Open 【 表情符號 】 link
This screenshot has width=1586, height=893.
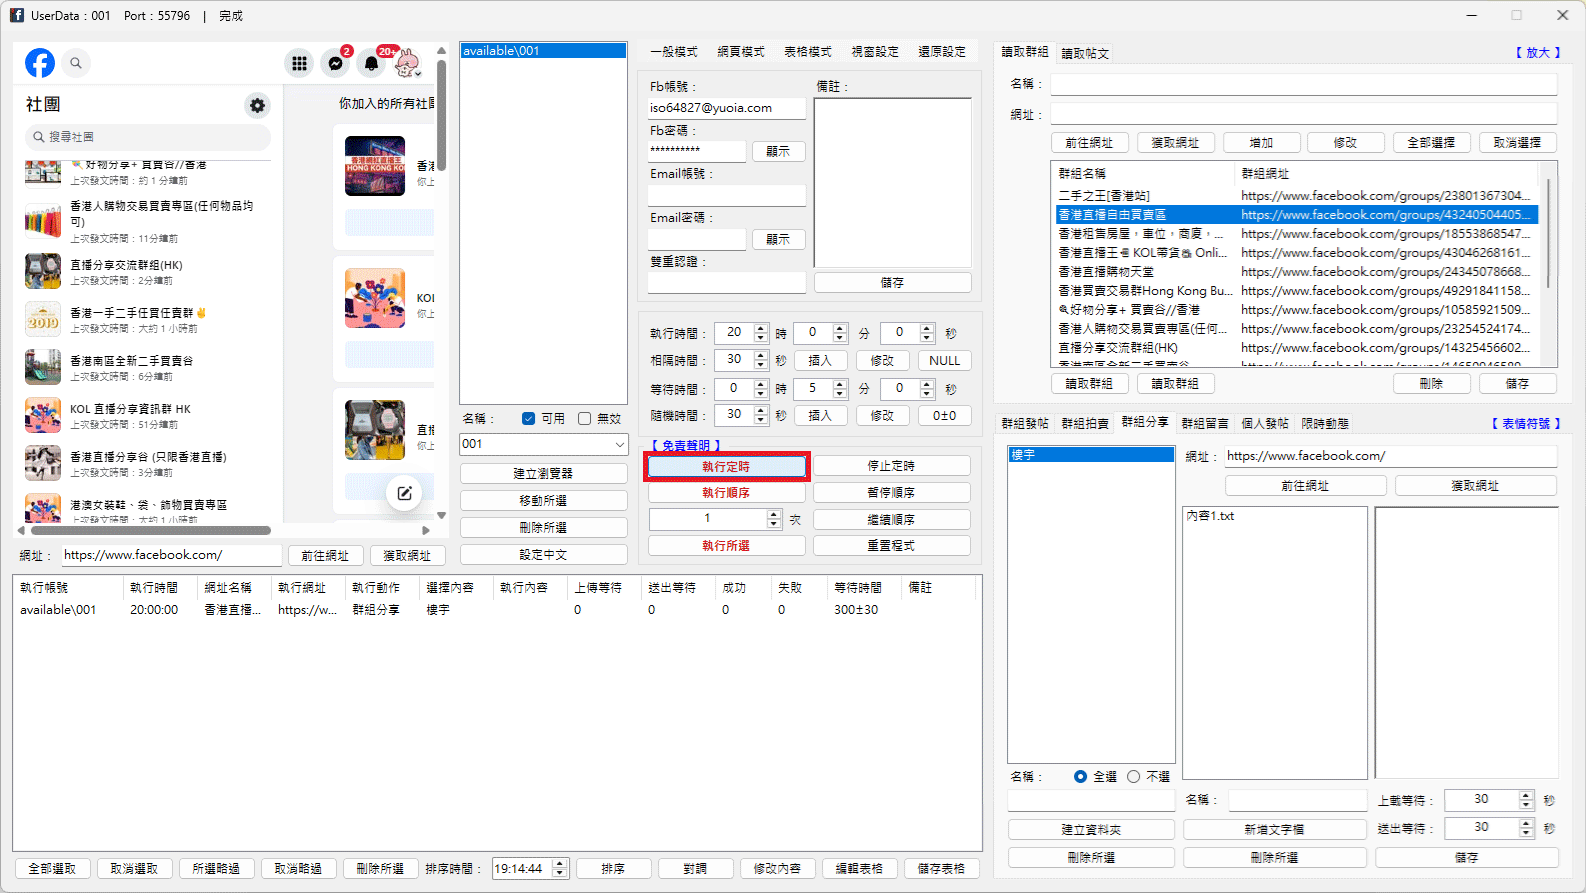1526,424
